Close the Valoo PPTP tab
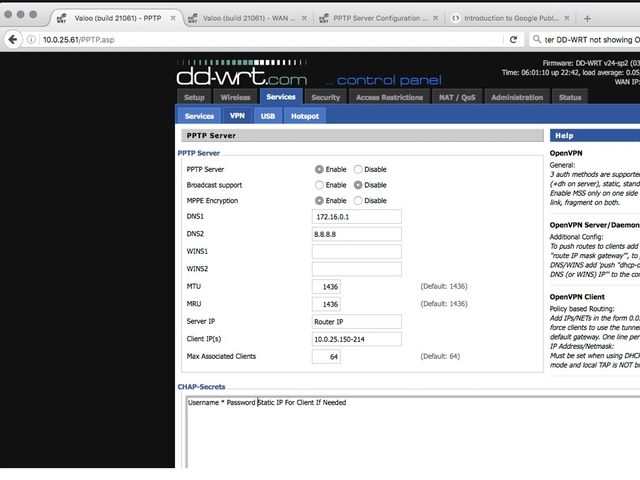The width and height of the screenshot is (640, 480). [173, 18]
